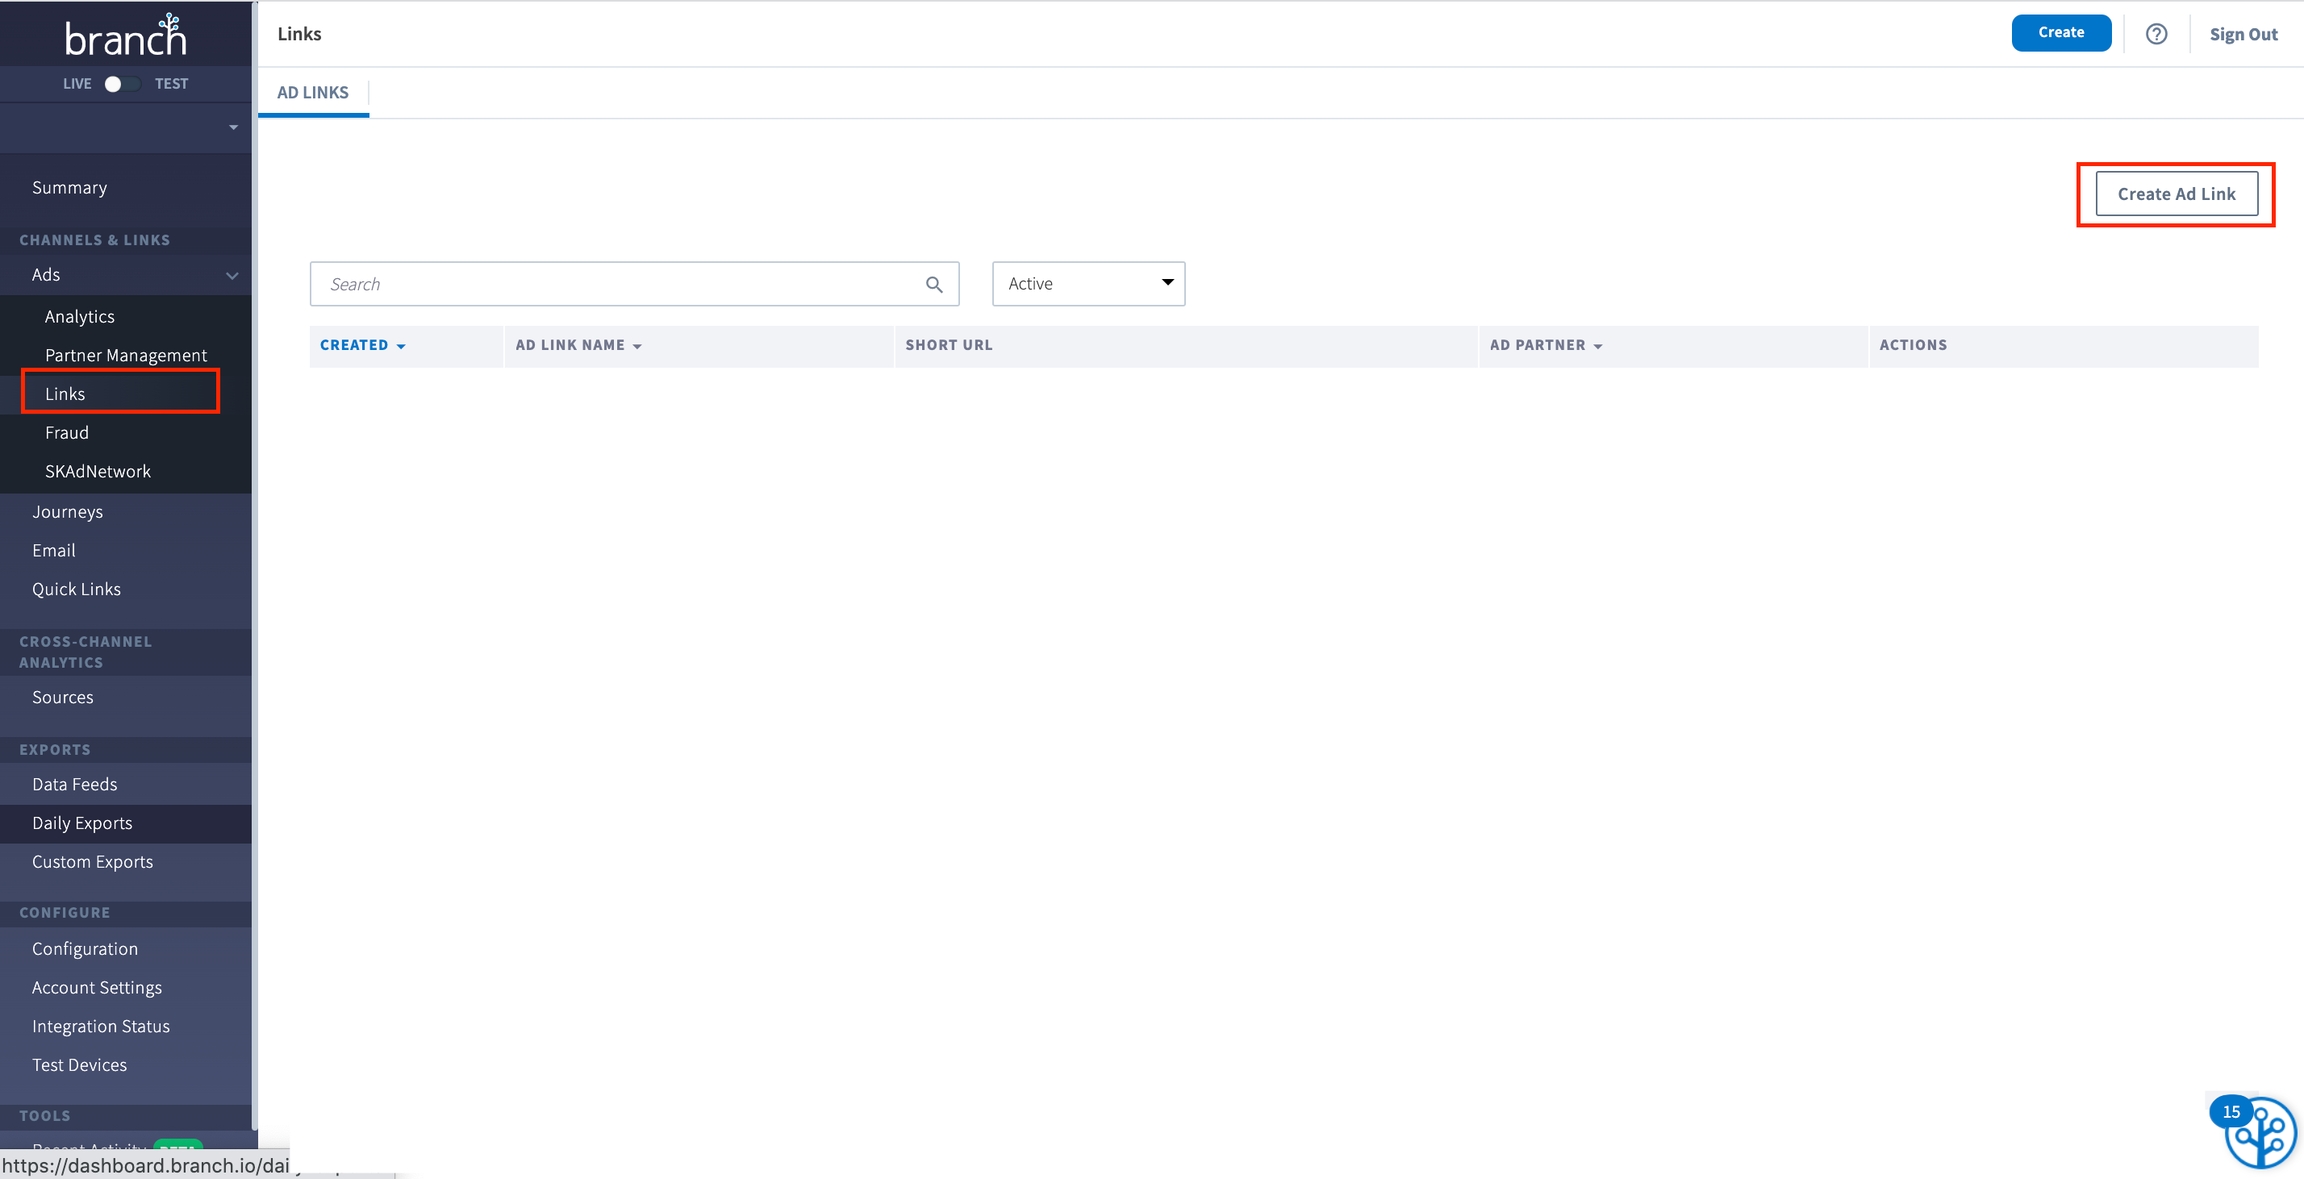Click the Ad Partner sort arrow
Viewport: 2304px width, 1179px height.
click(1598, 346)
